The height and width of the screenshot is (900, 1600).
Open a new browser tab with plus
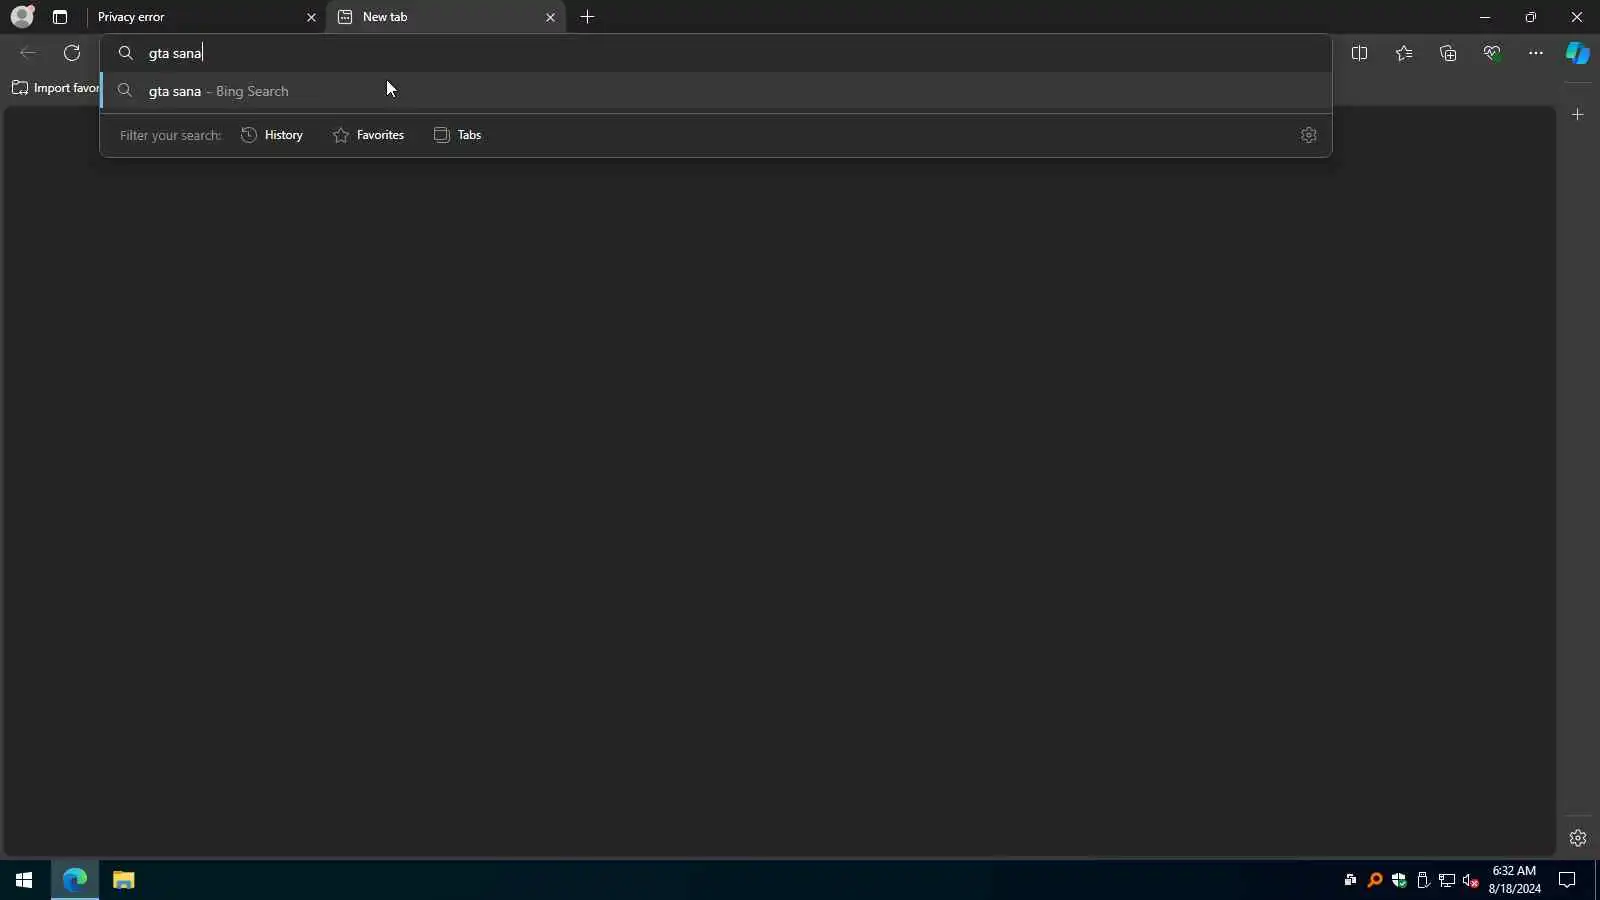coord(587,17)
